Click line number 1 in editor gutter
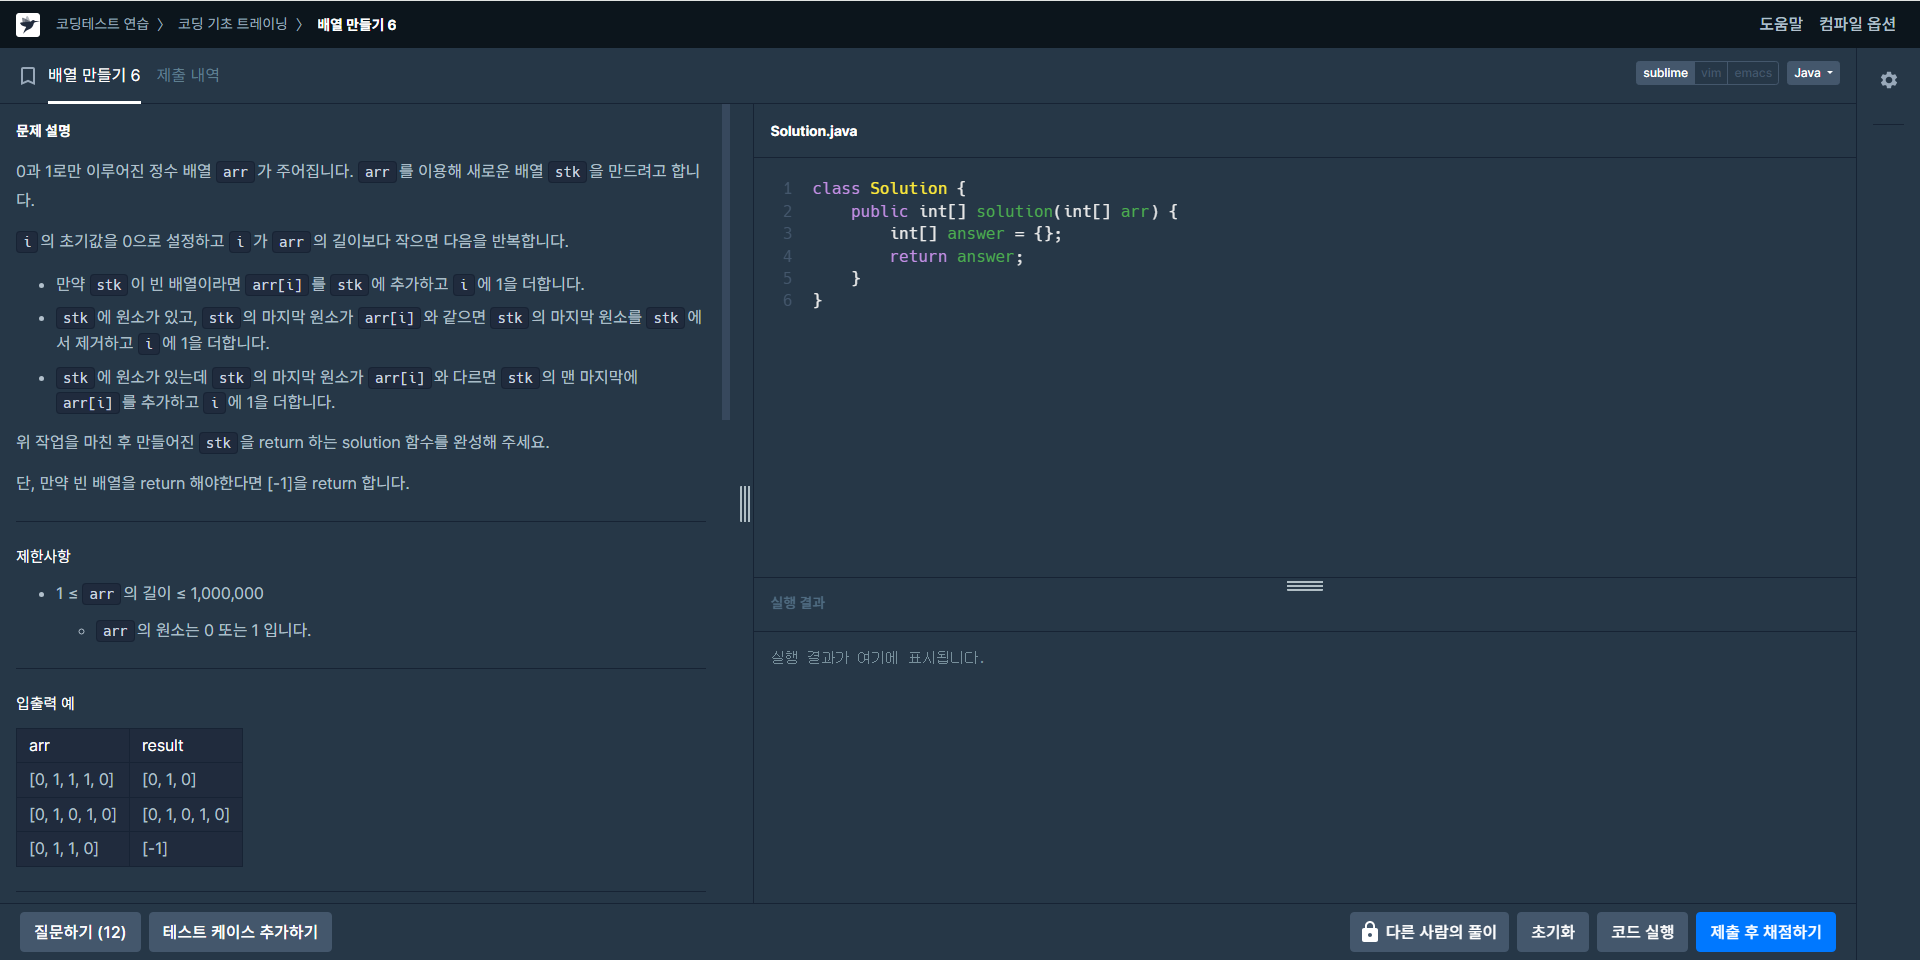Image resolution: width=1920 pixels, height=960 pixels. (788, 188)
